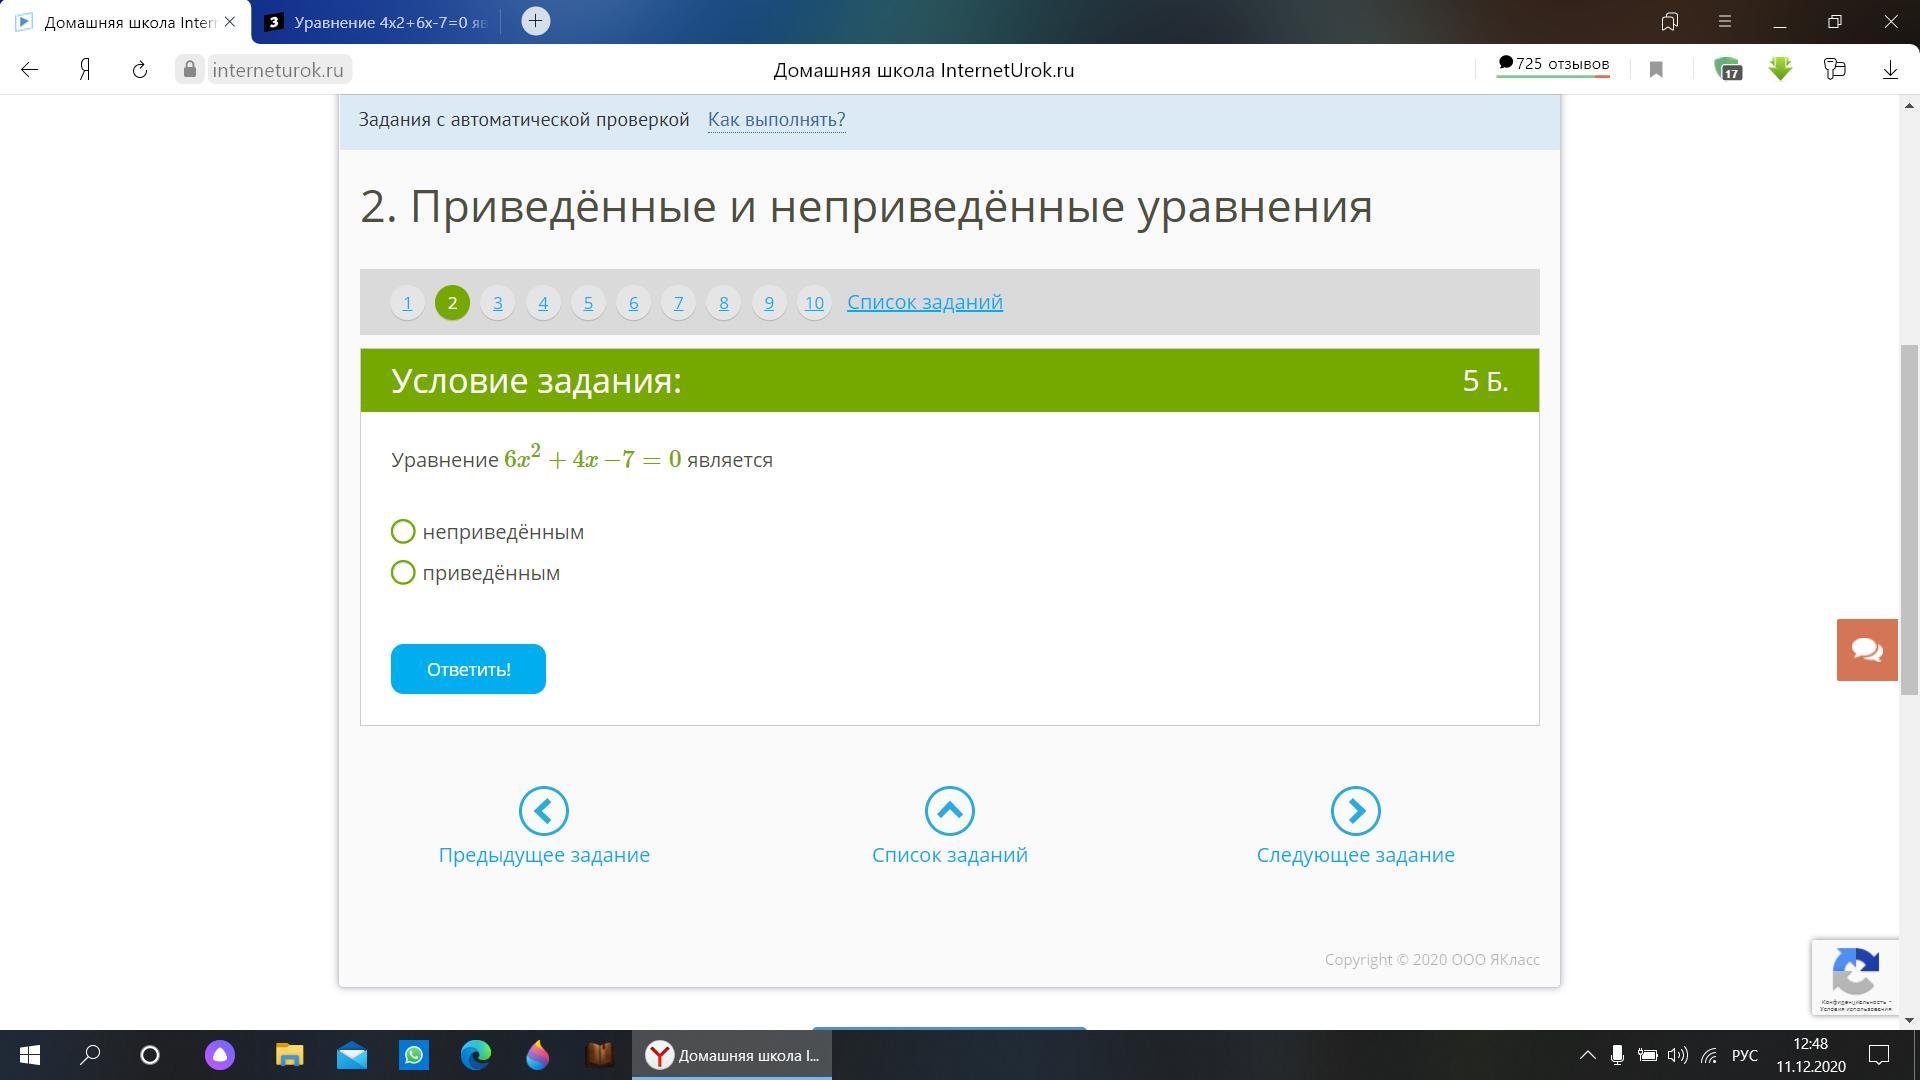Open a new browser tab

536,21
